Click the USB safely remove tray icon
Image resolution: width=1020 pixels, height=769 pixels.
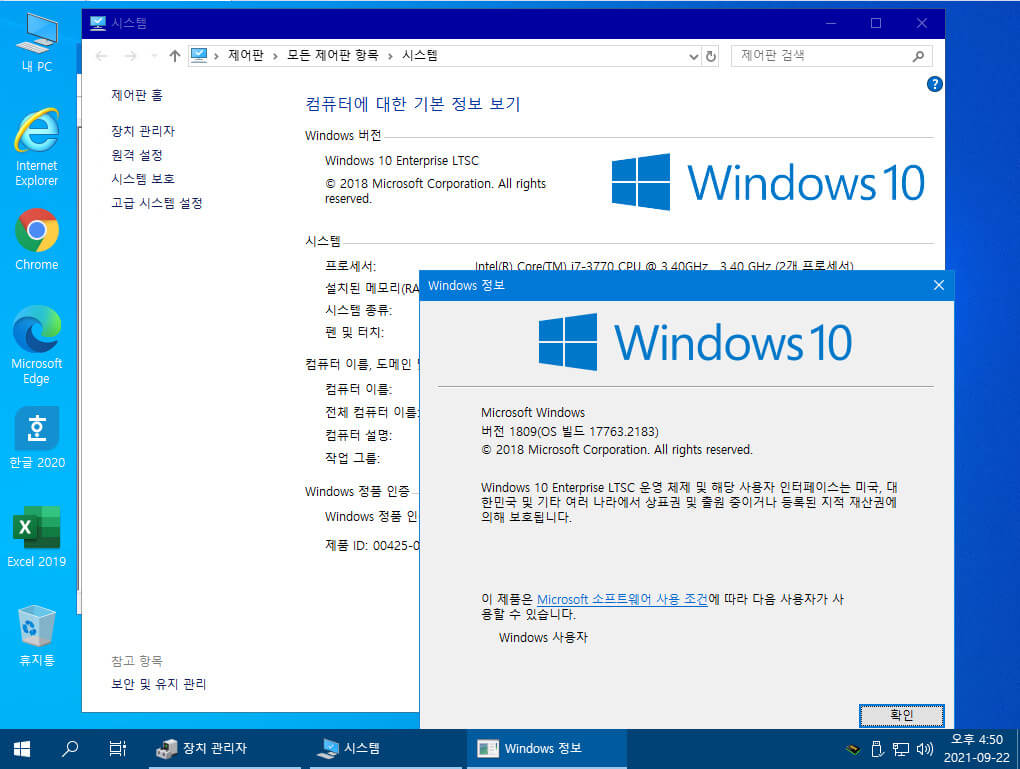(877, 749)
